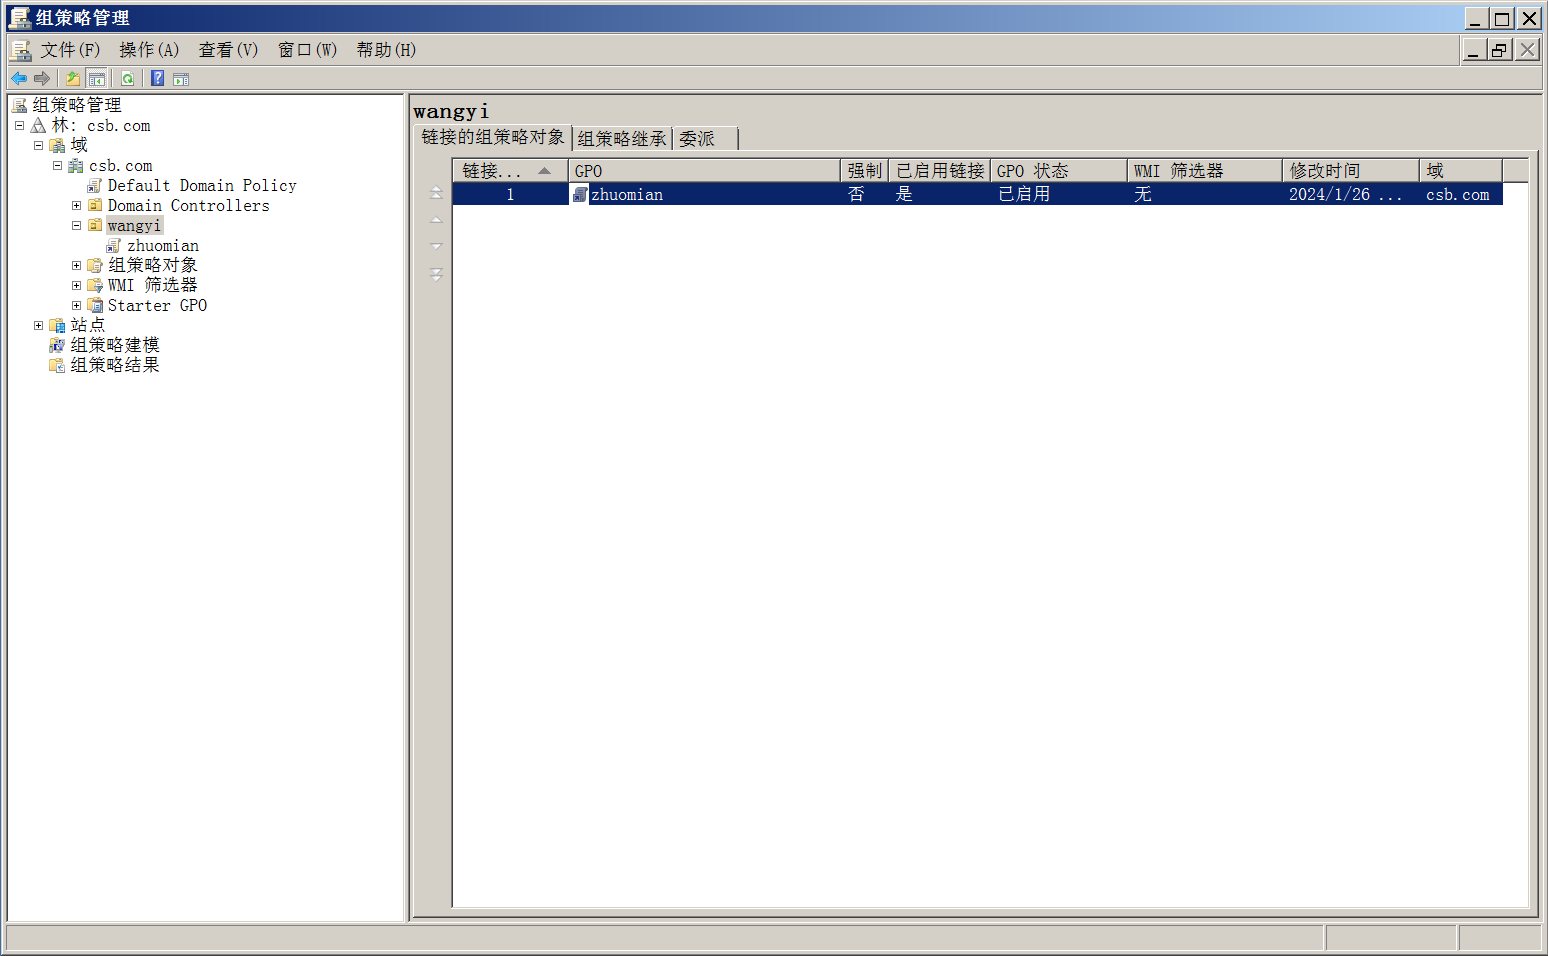Click the Default Domain Policy icon in tree
Viewport: 1548px width, 956px height.
tap(94, 186)
